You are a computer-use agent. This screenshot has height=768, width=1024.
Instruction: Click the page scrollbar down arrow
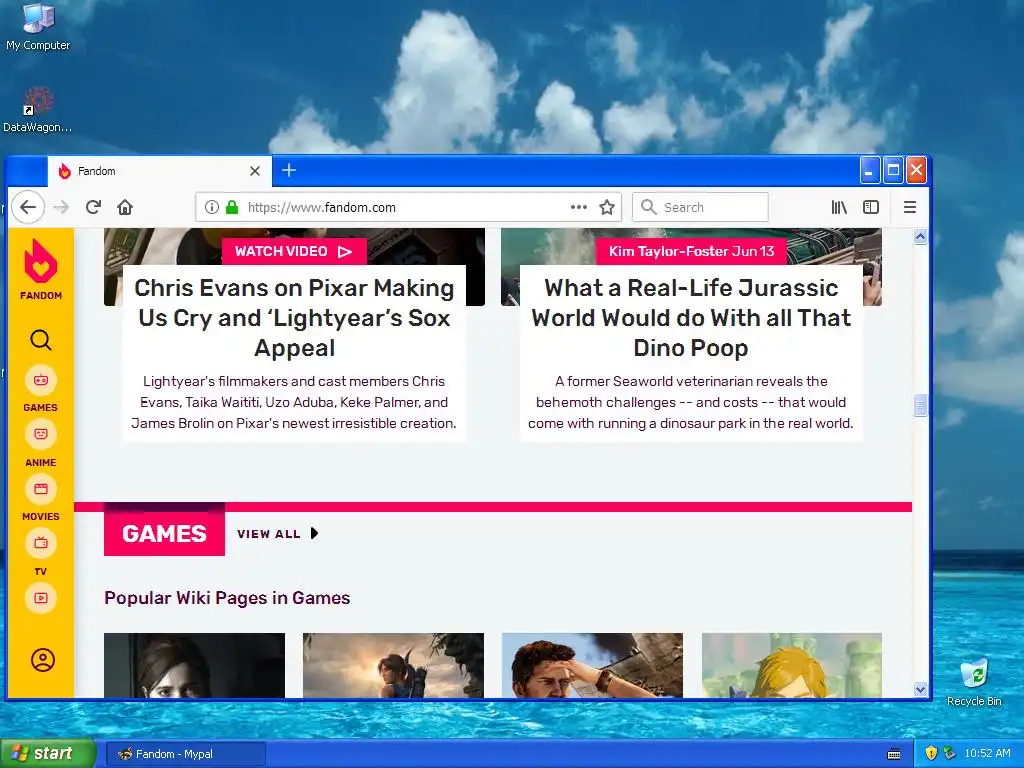920,690
